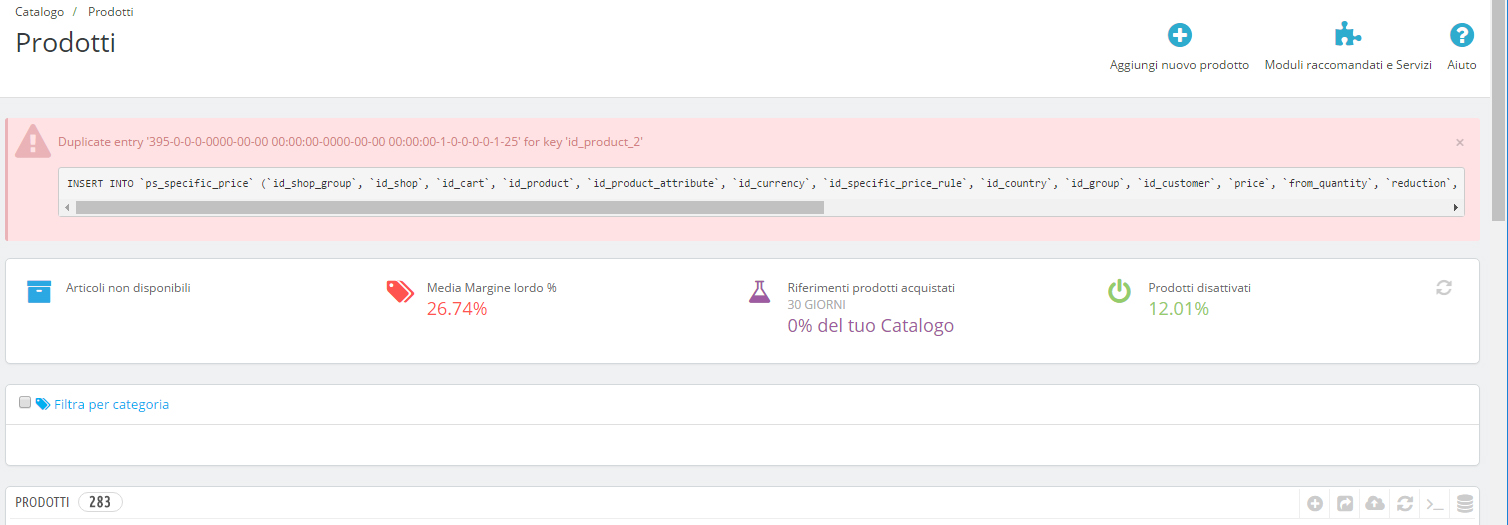Click the PRODOTTI list panel title
This screenshot has height=525, width=1508.
pyautogui.click(x=42, y=502)
